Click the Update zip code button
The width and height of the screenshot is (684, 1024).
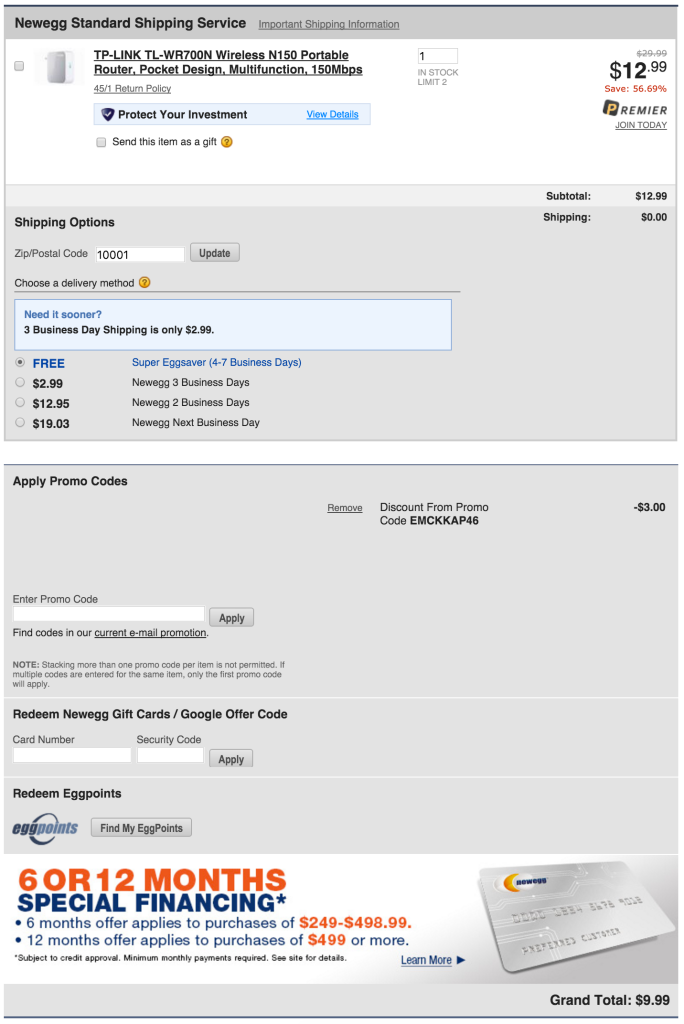tap(214, 253)
